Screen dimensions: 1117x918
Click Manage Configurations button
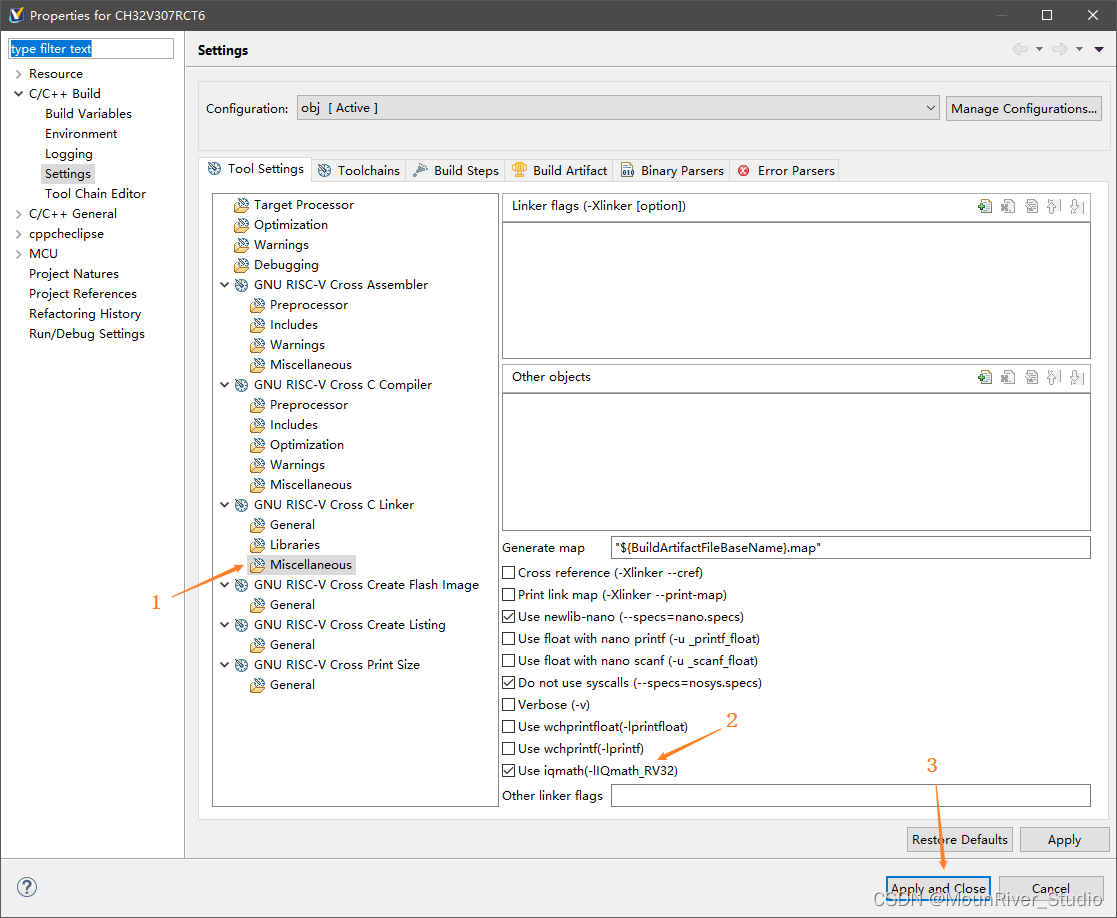[x=1024, y=108]
